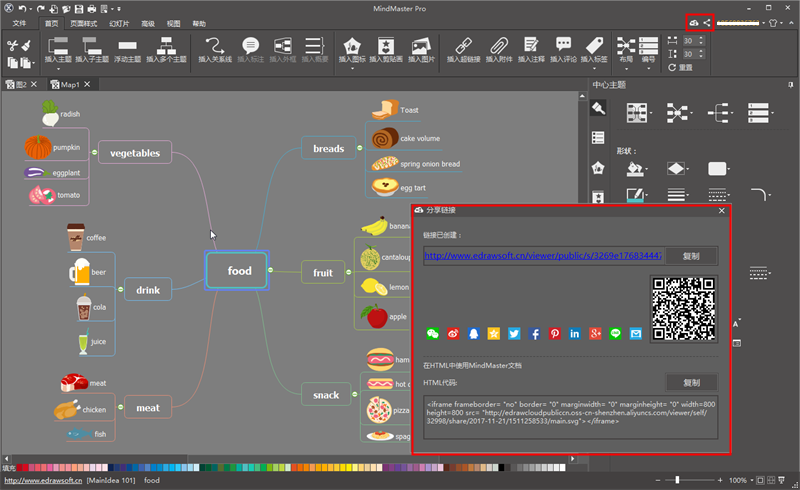
Task: Click the Insert Attachment (插入附件) paperclip icon
Action: pos(498,46)
